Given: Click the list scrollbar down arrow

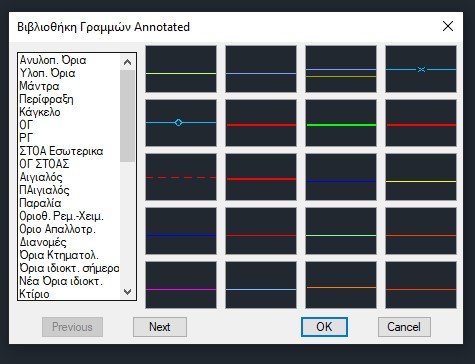Looking at the screenshot, I should pos(127,292).
